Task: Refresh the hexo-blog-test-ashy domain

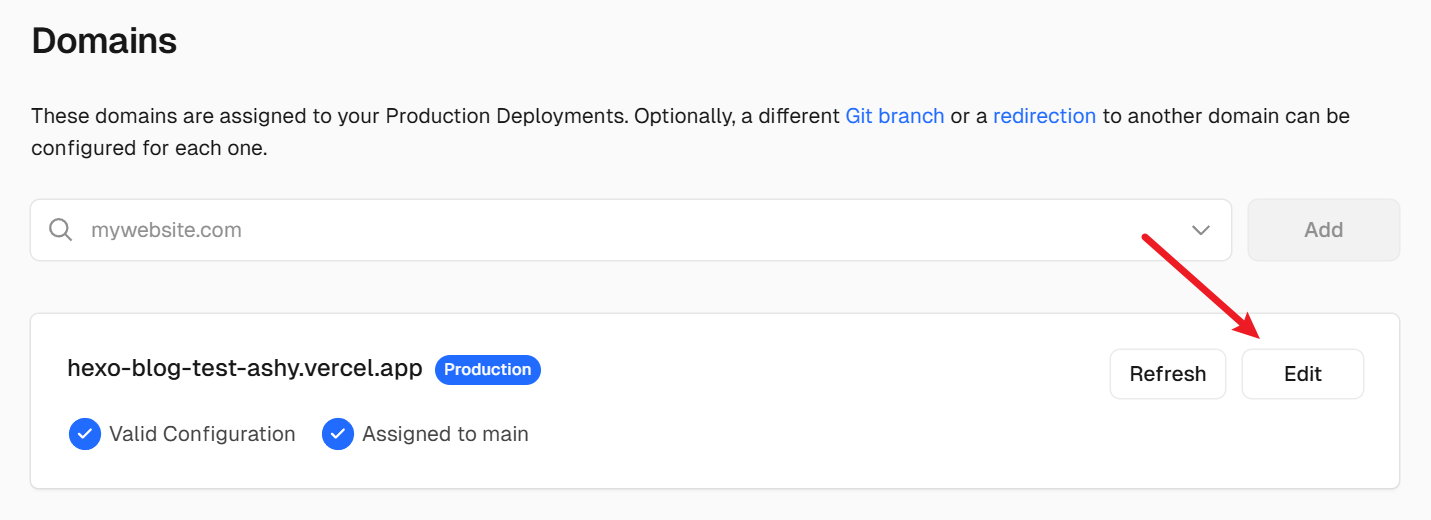Action: [x=1167, y=374]
